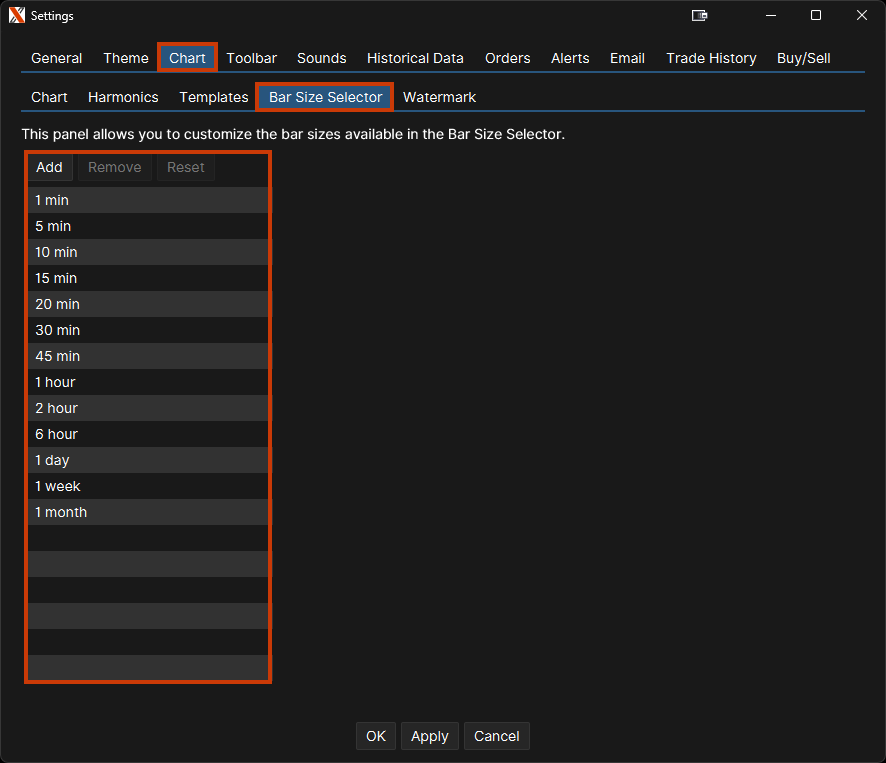Screen dimensions: 886x763
Task: Open the Trade History tab
Action: pyautogui.click(x=711, y=58)
